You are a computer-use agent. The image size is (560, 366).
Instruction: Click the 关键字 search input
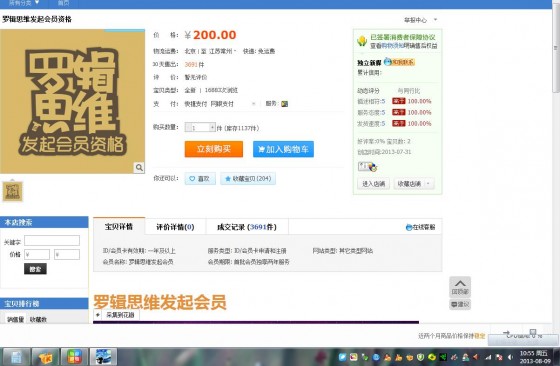52,241
